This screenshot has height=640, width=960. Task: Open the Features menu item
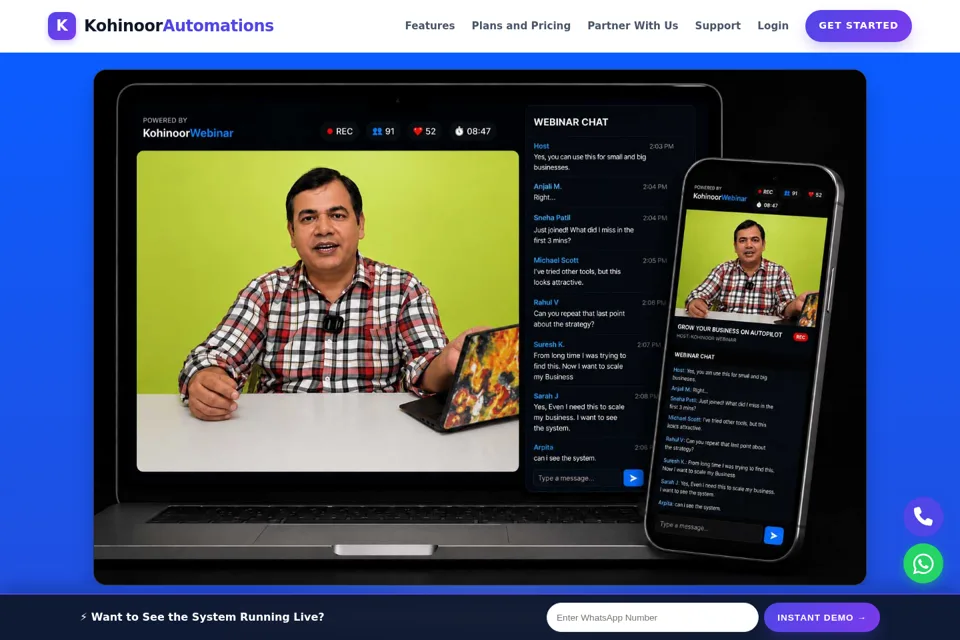pyautogui.click(x=430, y=26)
